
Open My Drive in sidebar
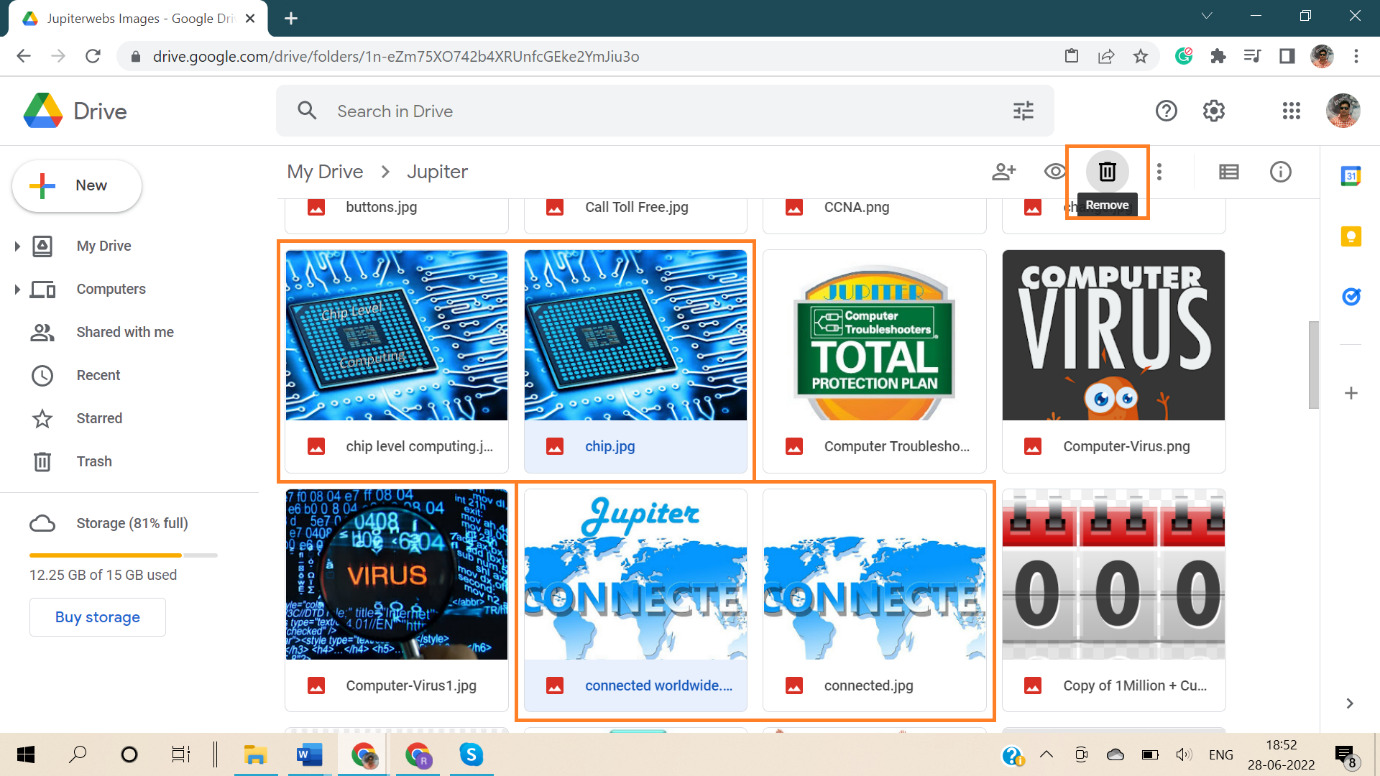[104, 246]
